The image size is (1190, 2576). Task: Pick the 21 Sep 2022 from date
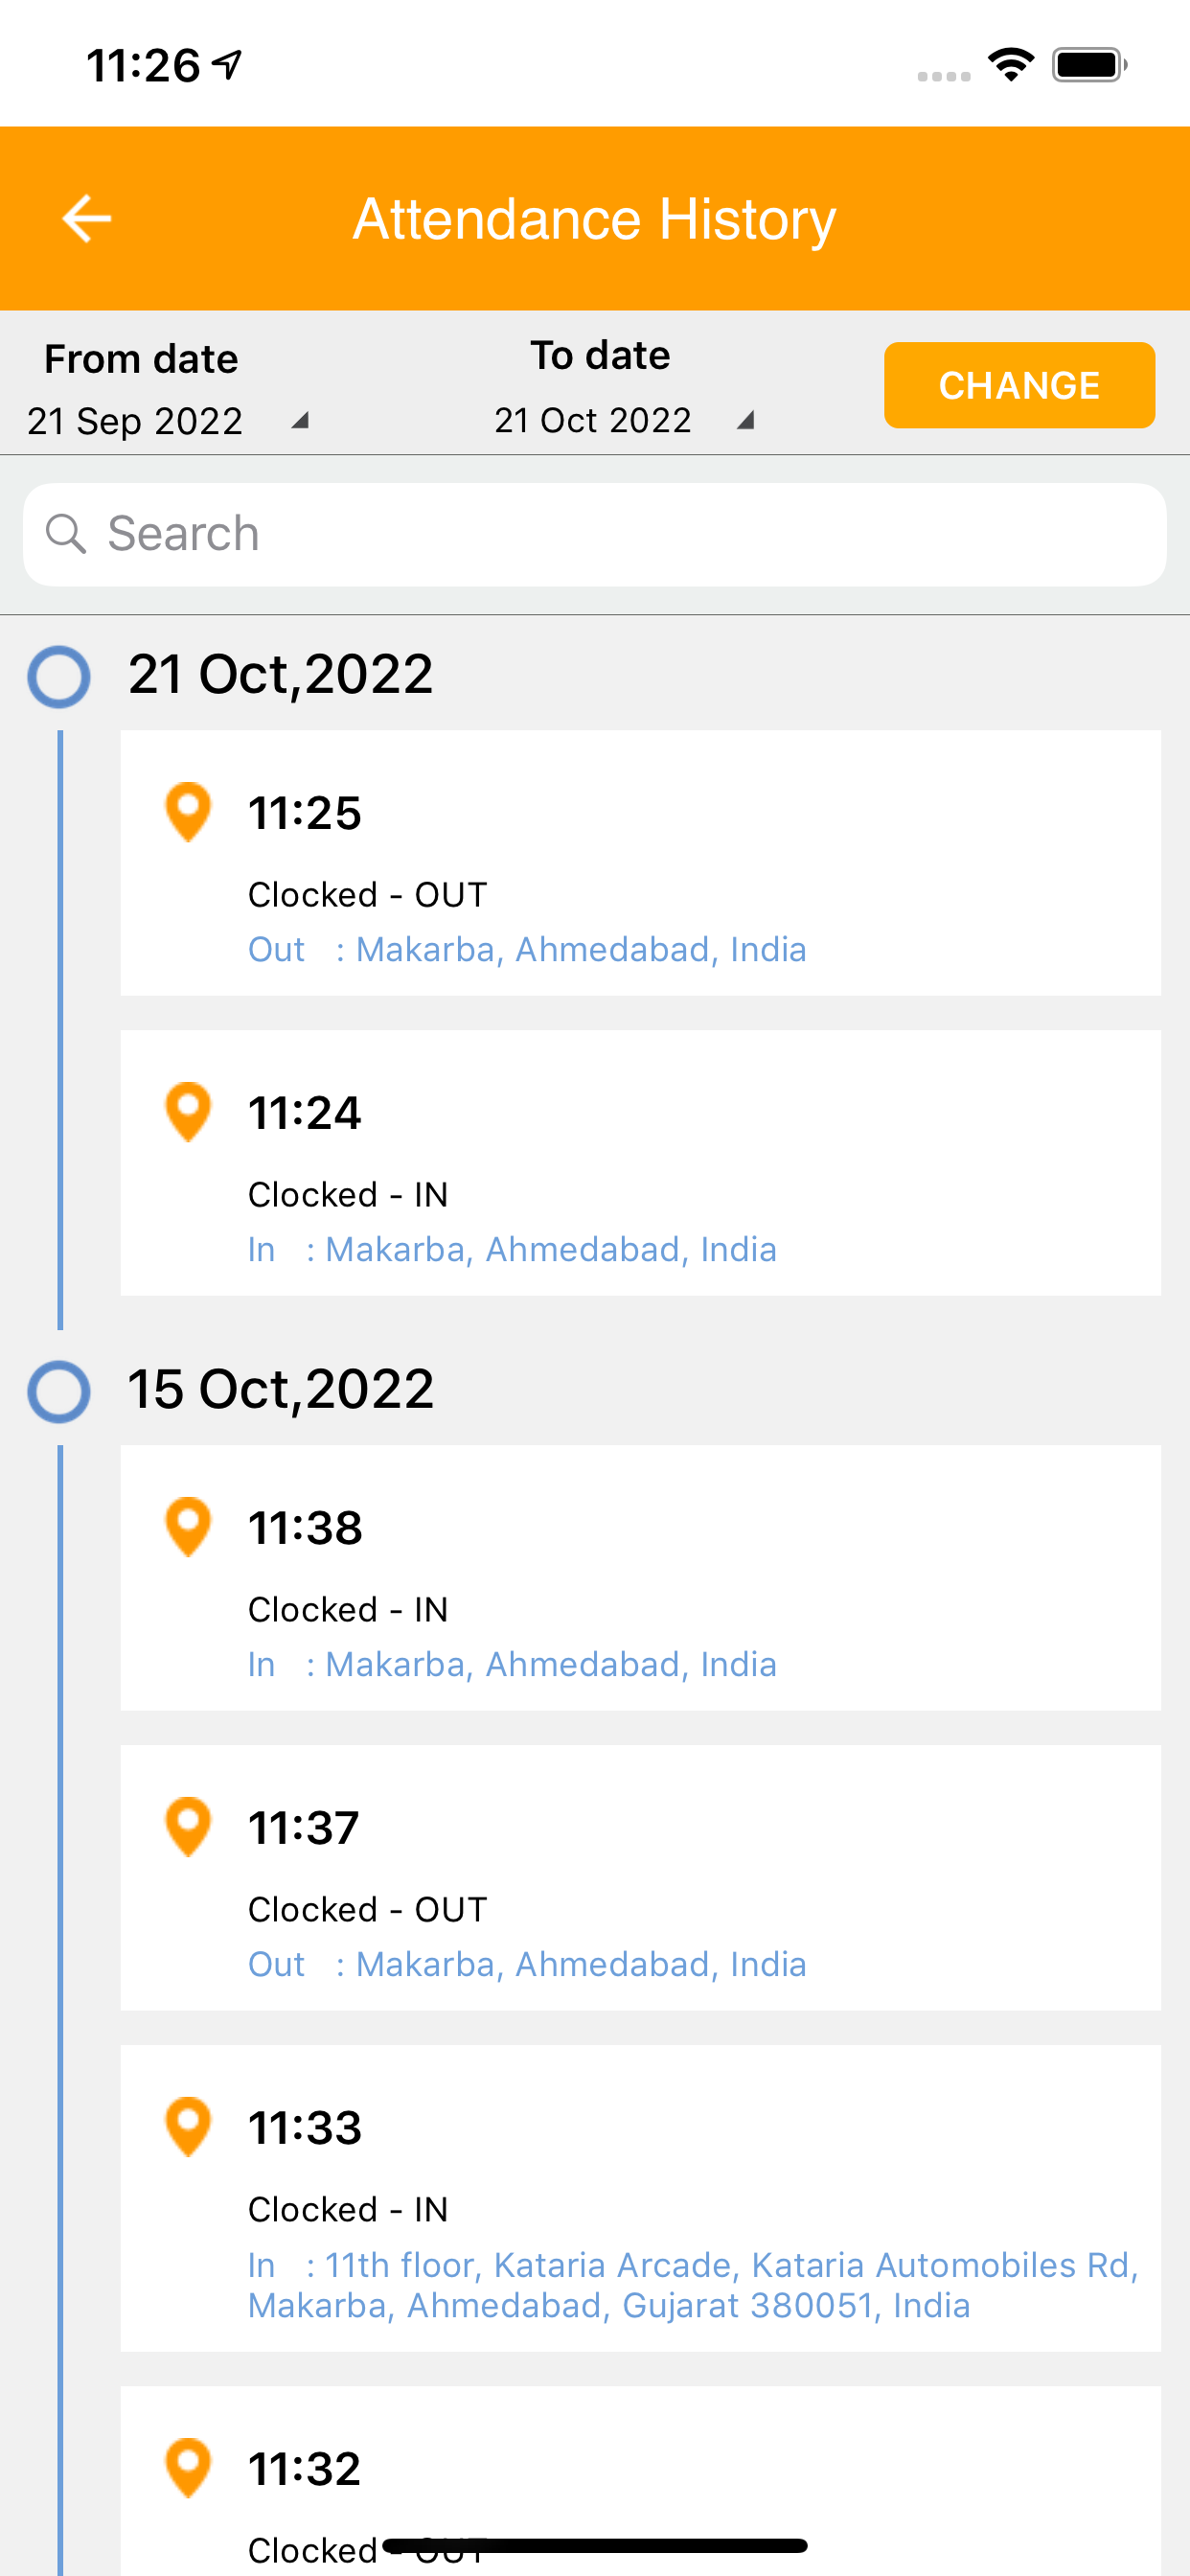(x=135, y=421)
